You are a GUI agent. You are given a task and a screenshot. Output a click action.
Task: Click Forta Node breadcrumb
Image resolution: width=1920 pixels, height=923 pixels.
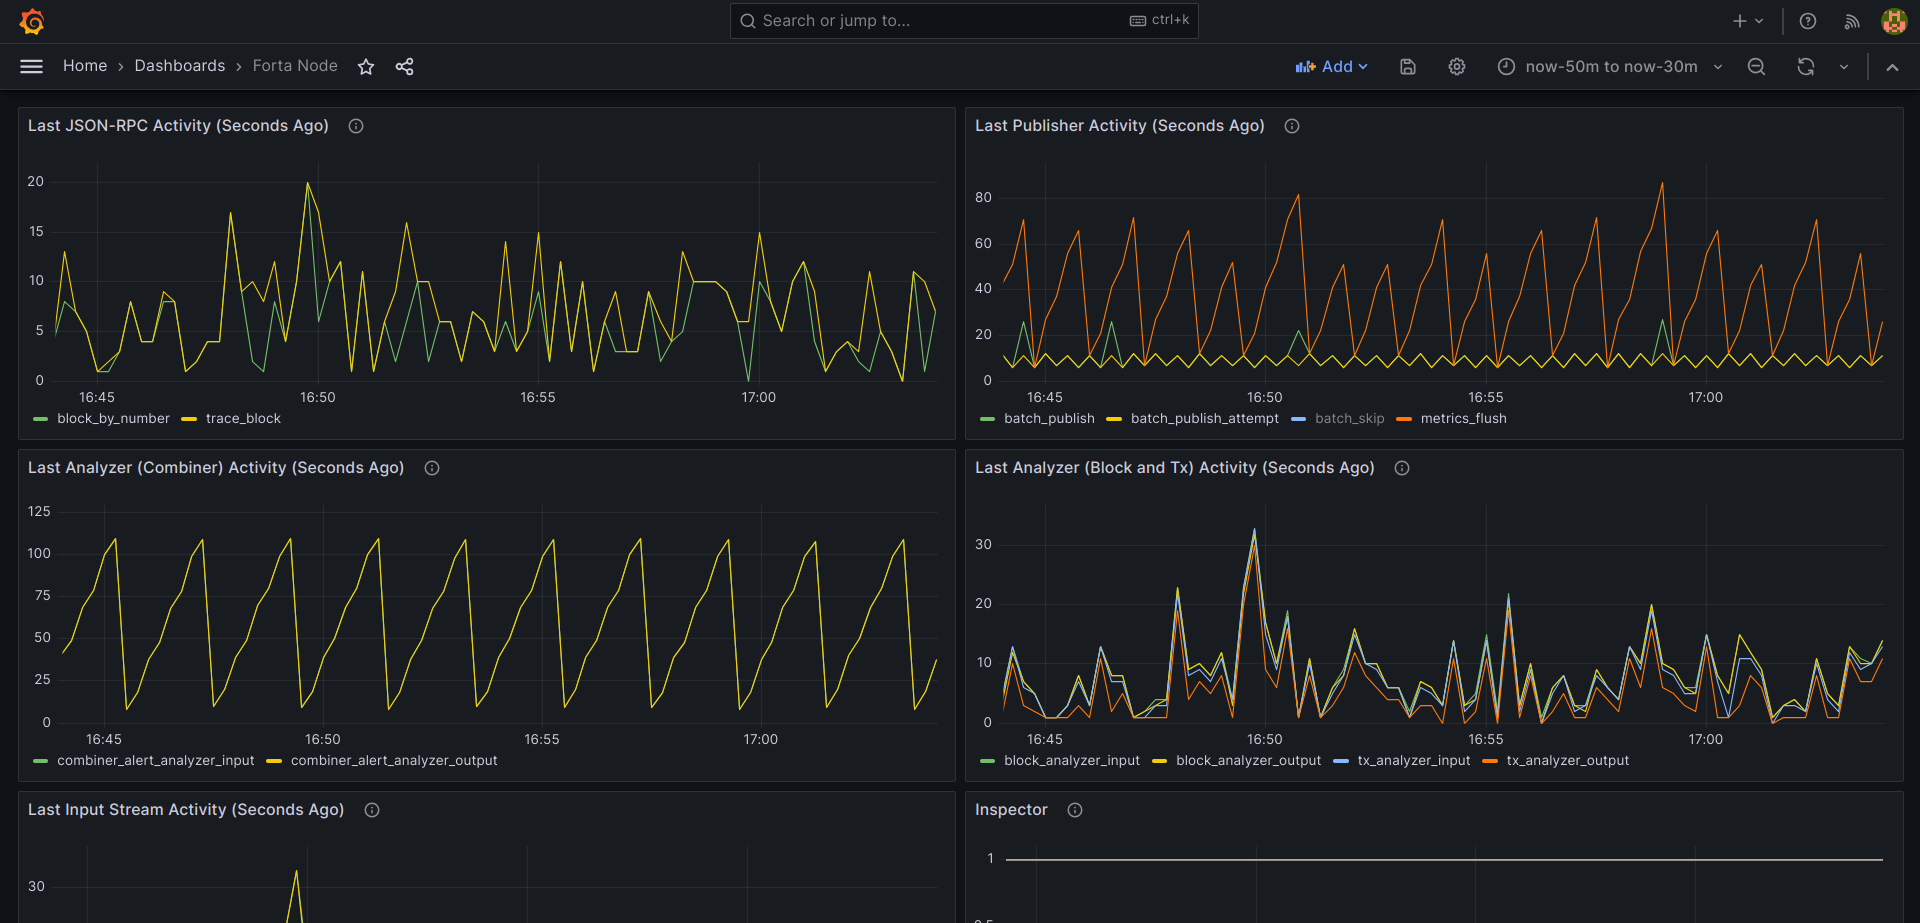click(x=295, y=66)
